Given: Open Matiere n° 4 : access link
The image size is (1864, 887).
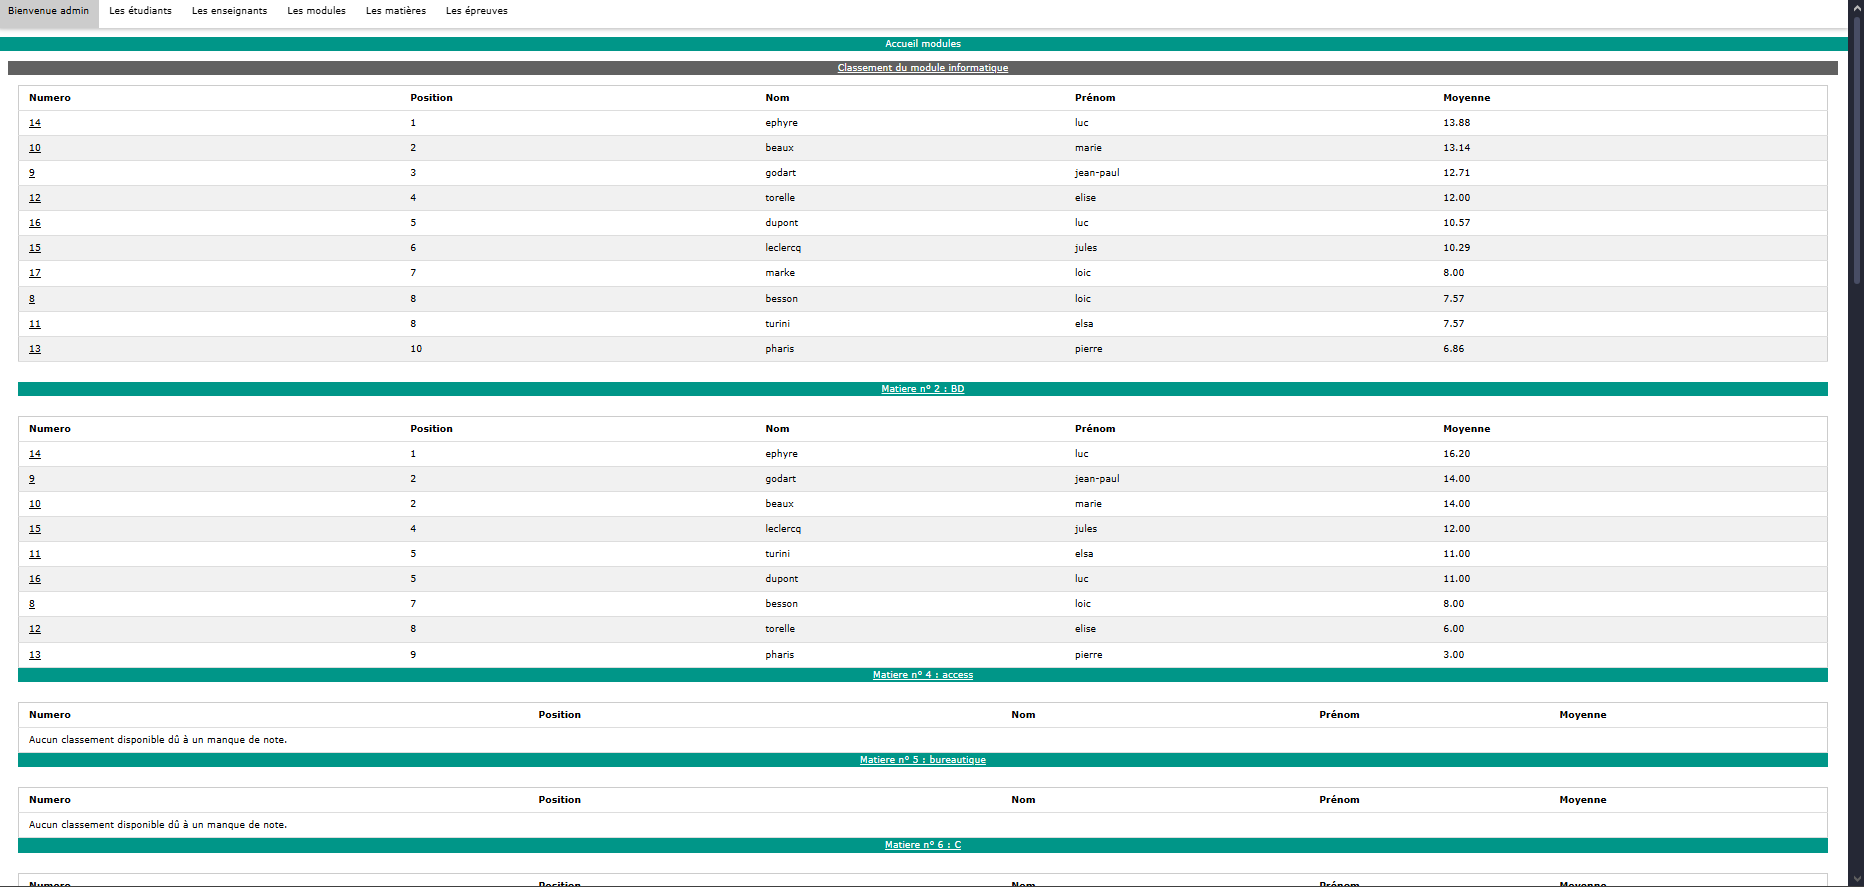Looking at the screenshot, I should [x=922, y=675].
